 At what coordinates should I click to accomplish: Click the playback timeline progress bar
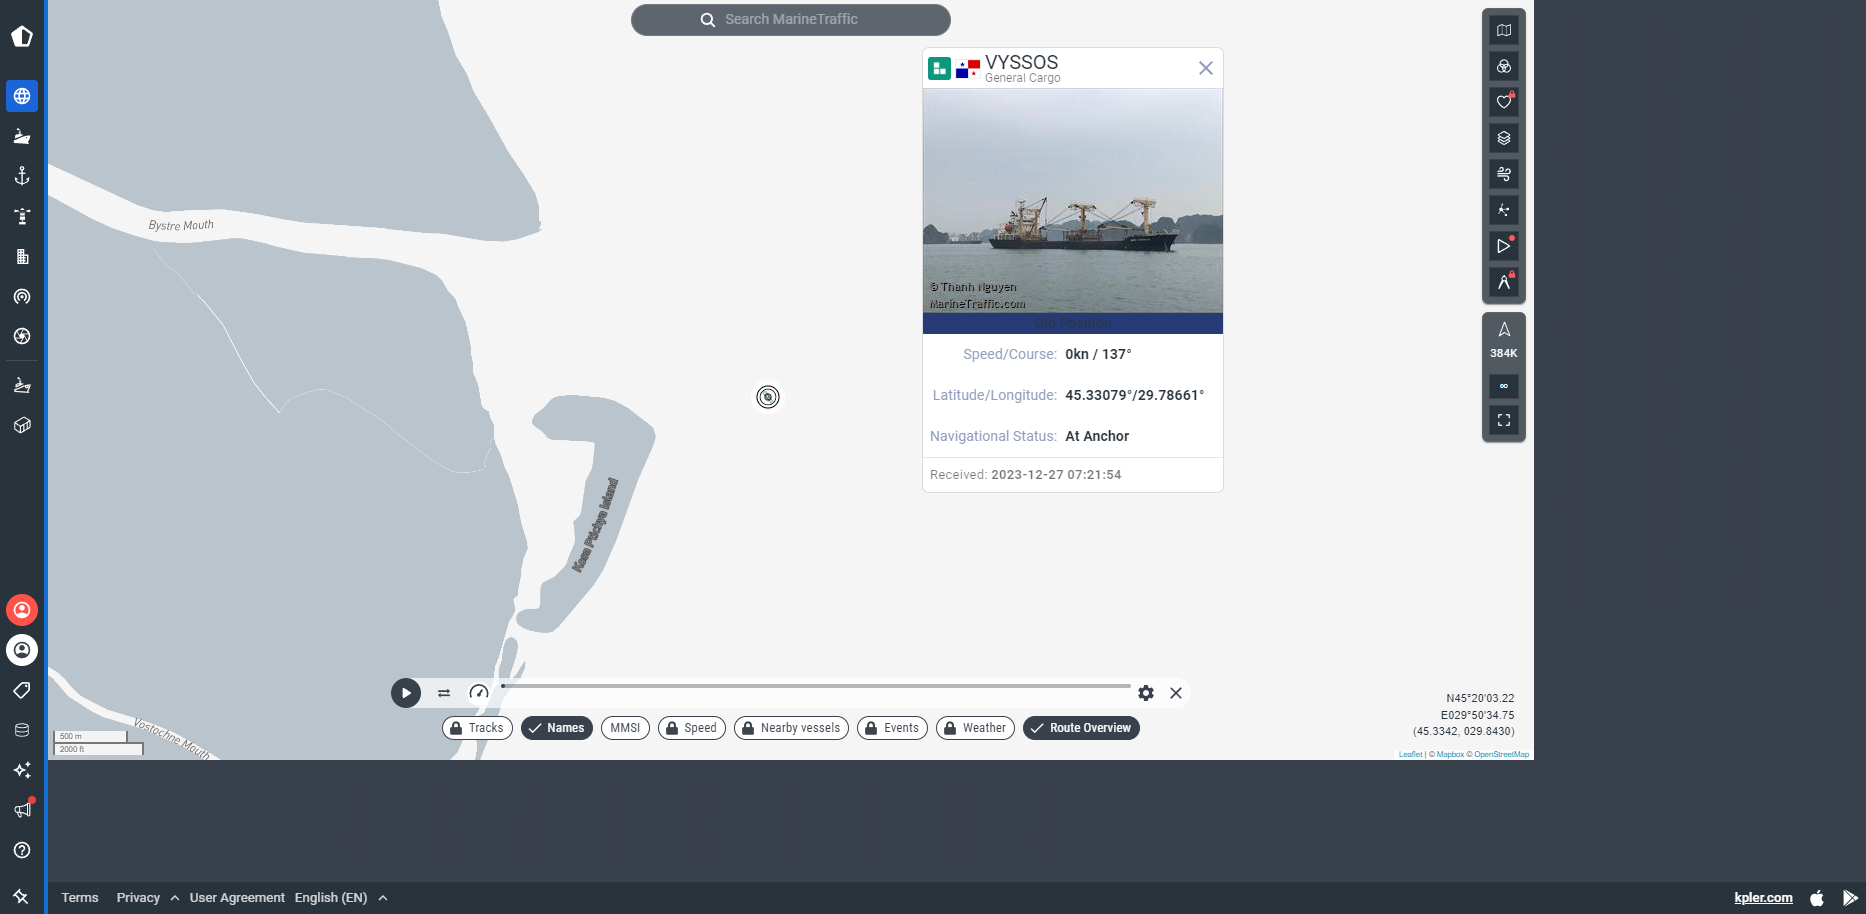tap(816, 687)
